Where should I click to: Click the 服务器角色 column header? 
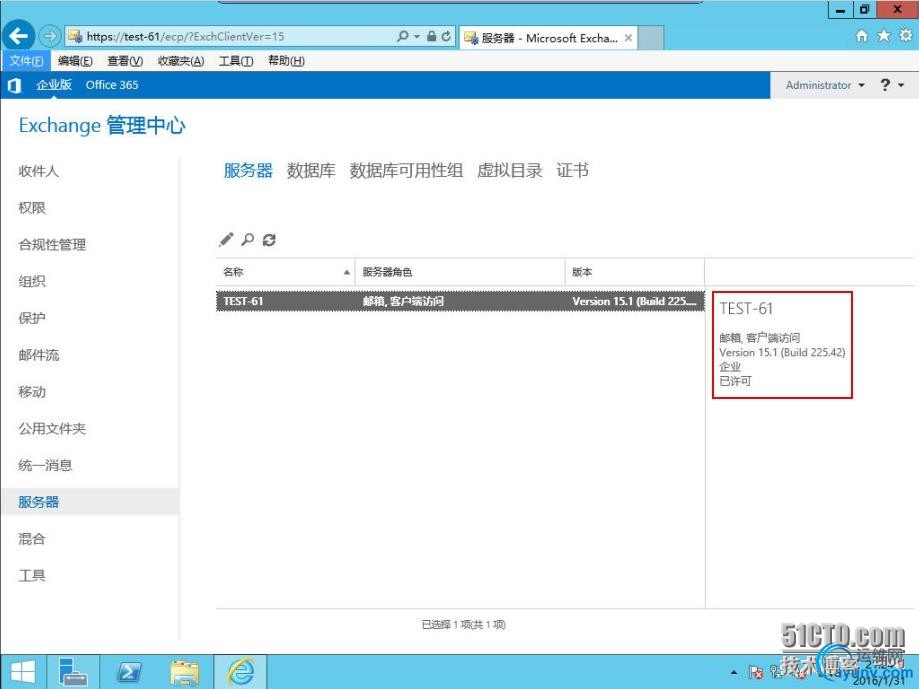[x=460, y=272]
